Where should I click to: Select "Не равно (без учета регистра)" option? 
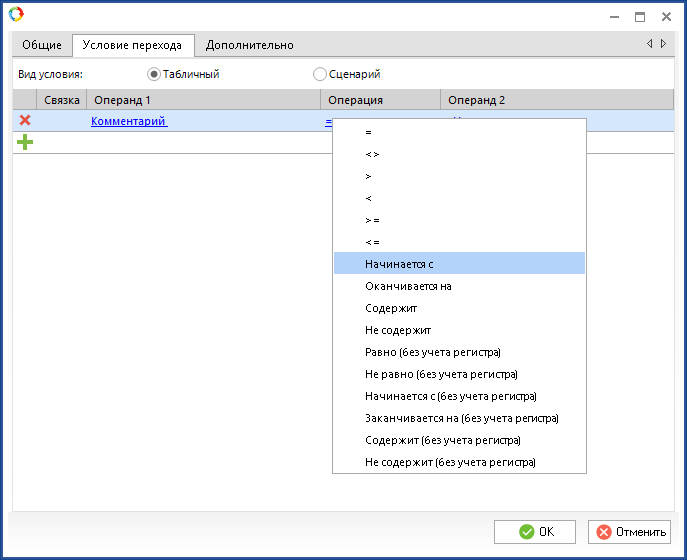[x=441, y=374]
